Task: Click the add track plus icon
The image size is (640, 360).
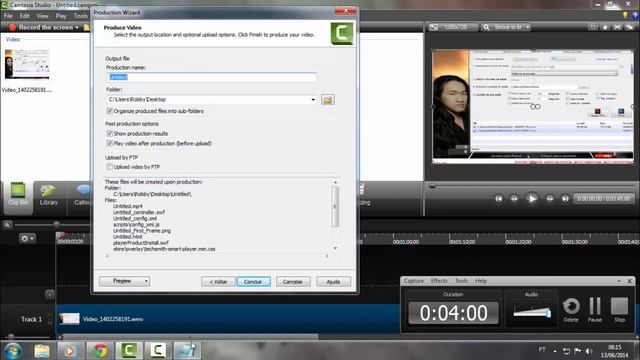Action: coord(50,294)
